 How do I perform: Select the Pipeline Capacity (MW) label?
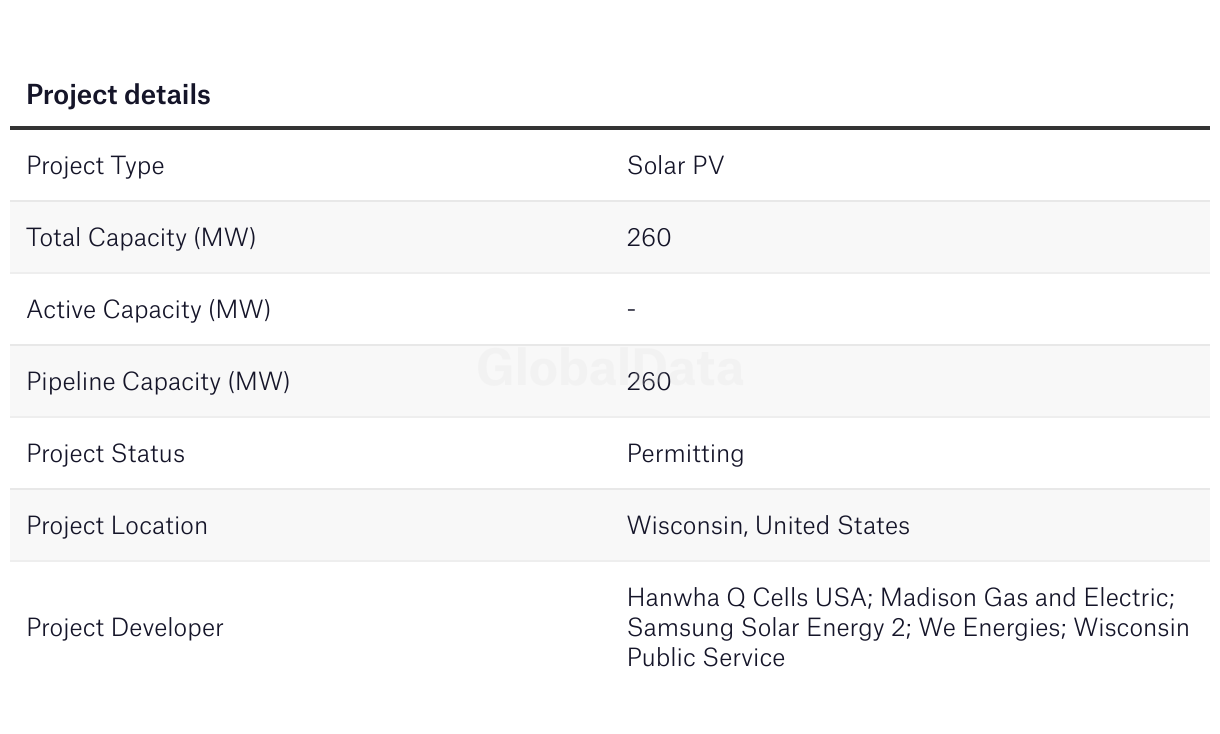point(158,382)
